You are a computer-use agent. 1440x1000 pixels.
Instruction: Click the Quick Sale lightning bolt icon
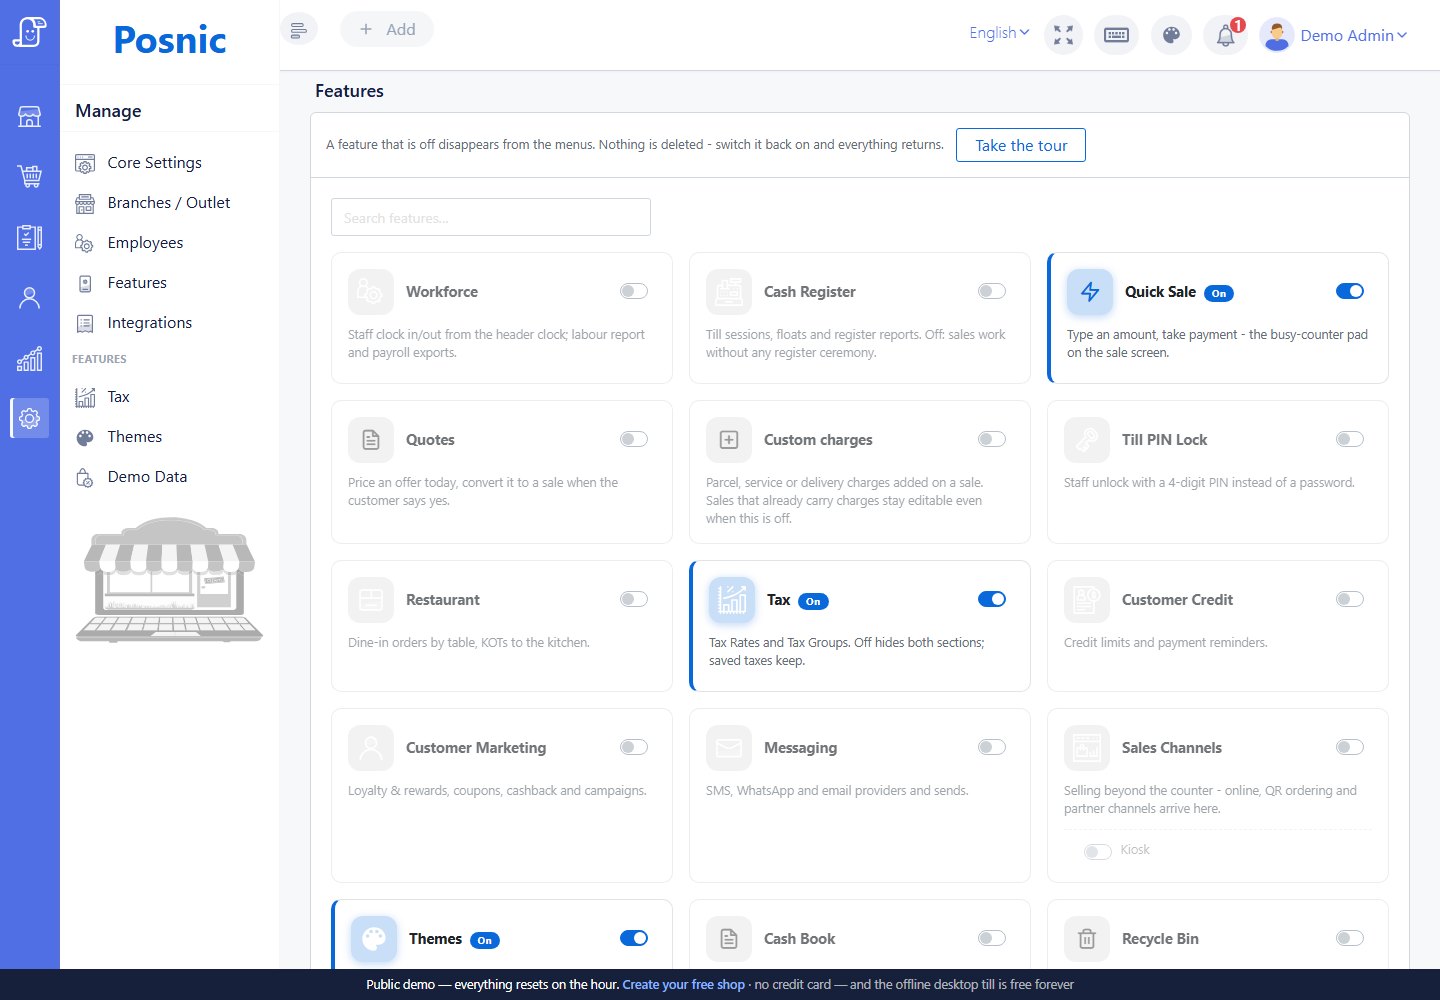(x=1090, y=292)
